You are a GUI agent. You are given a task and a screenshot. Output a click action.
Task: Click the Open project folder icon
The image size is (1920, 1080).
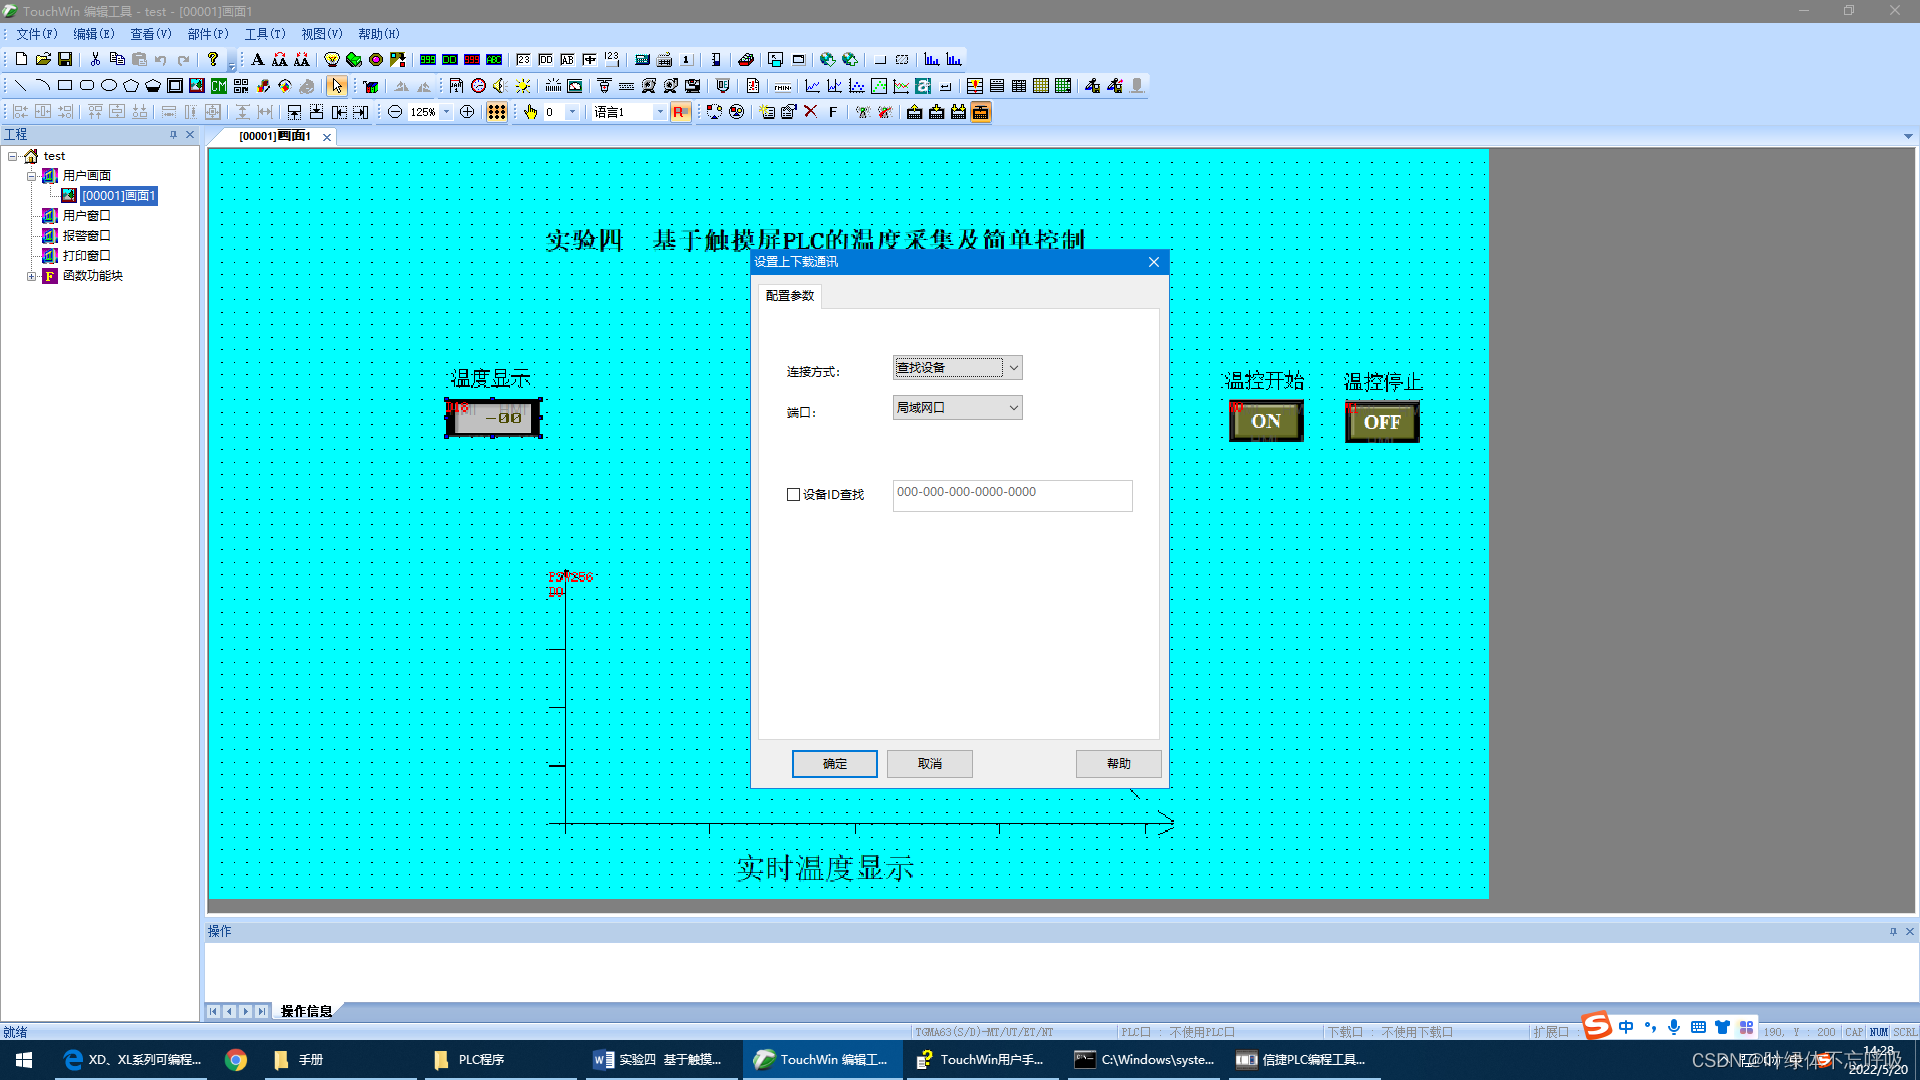[43, 59]
